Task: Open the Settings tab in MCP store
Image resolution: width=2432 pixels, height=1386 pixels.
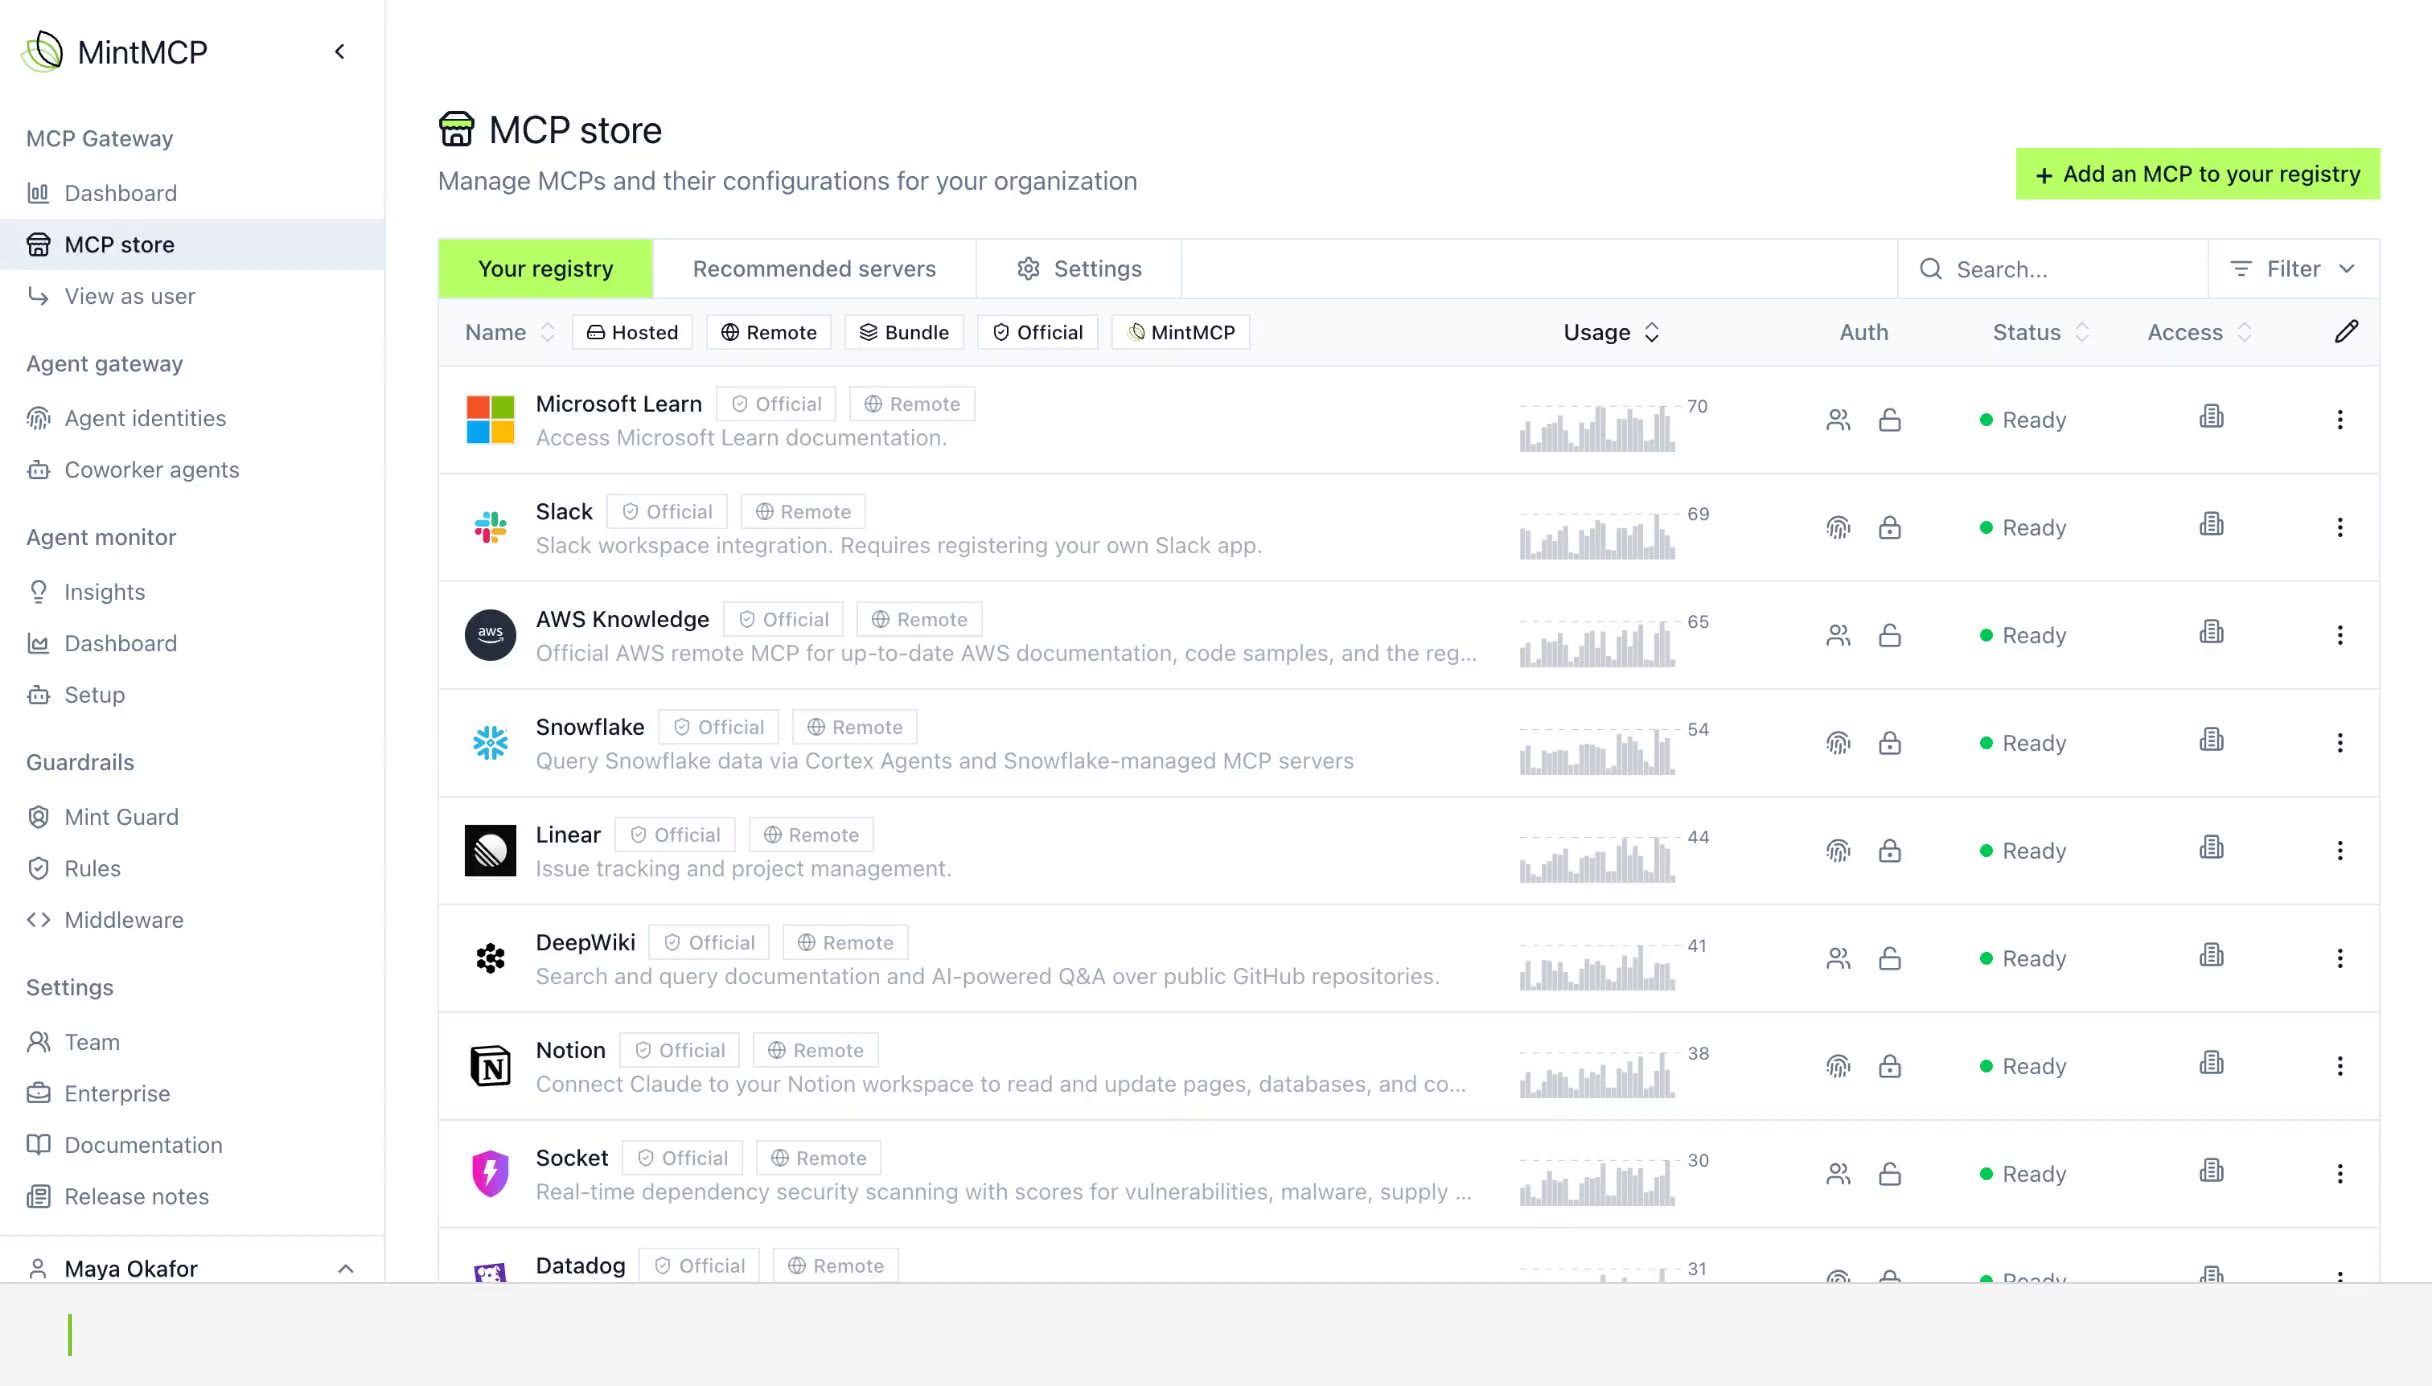Action: coord(1079,269)
